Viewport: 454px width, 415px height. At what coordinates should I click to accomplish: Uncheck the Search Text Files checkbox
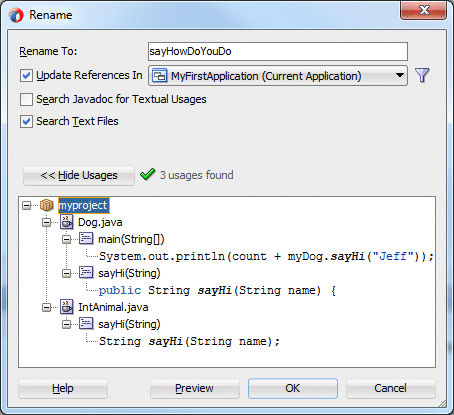click(26, 121)
